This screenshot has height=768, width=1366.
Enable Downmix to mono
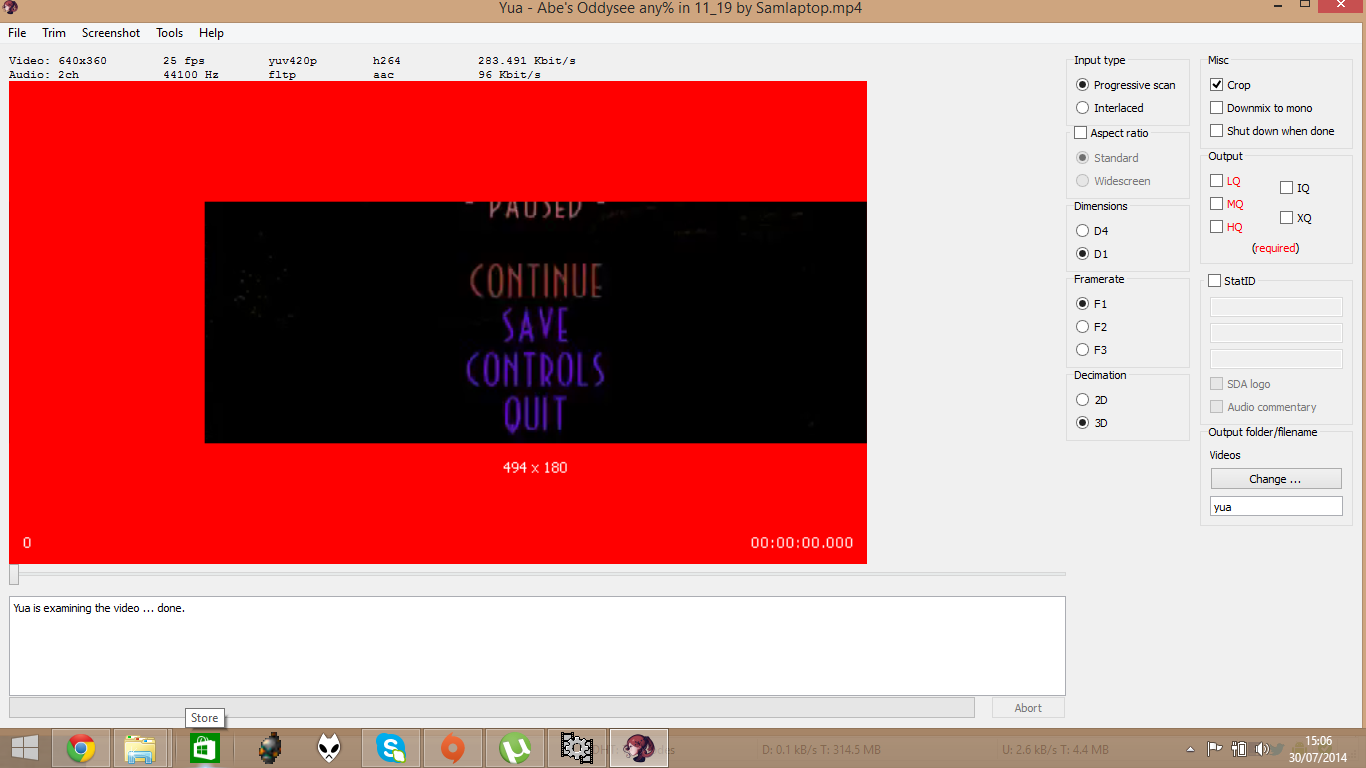point(1217,108)
